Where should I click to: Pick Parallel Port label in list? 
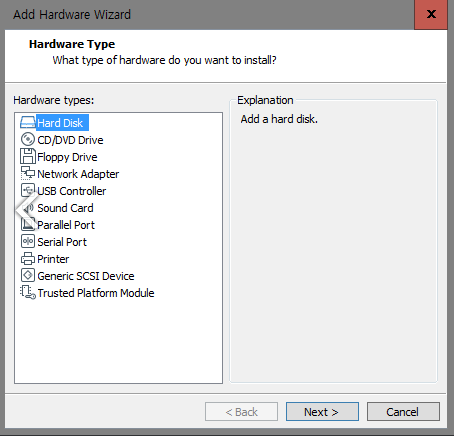tap(66, 225)
